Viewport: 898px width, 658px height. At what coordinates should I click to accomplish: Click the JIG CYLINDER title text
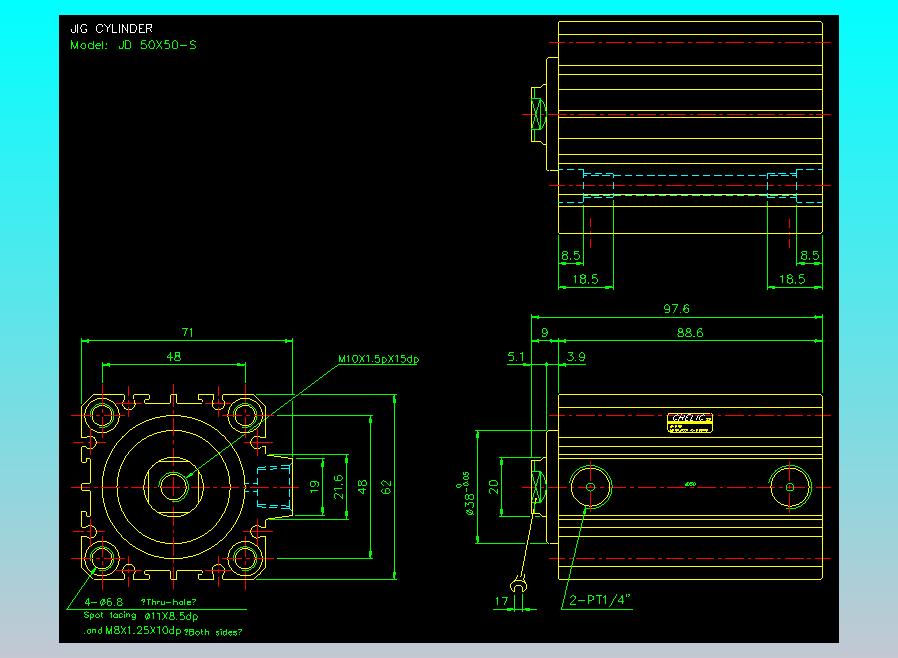coord(111,29)
